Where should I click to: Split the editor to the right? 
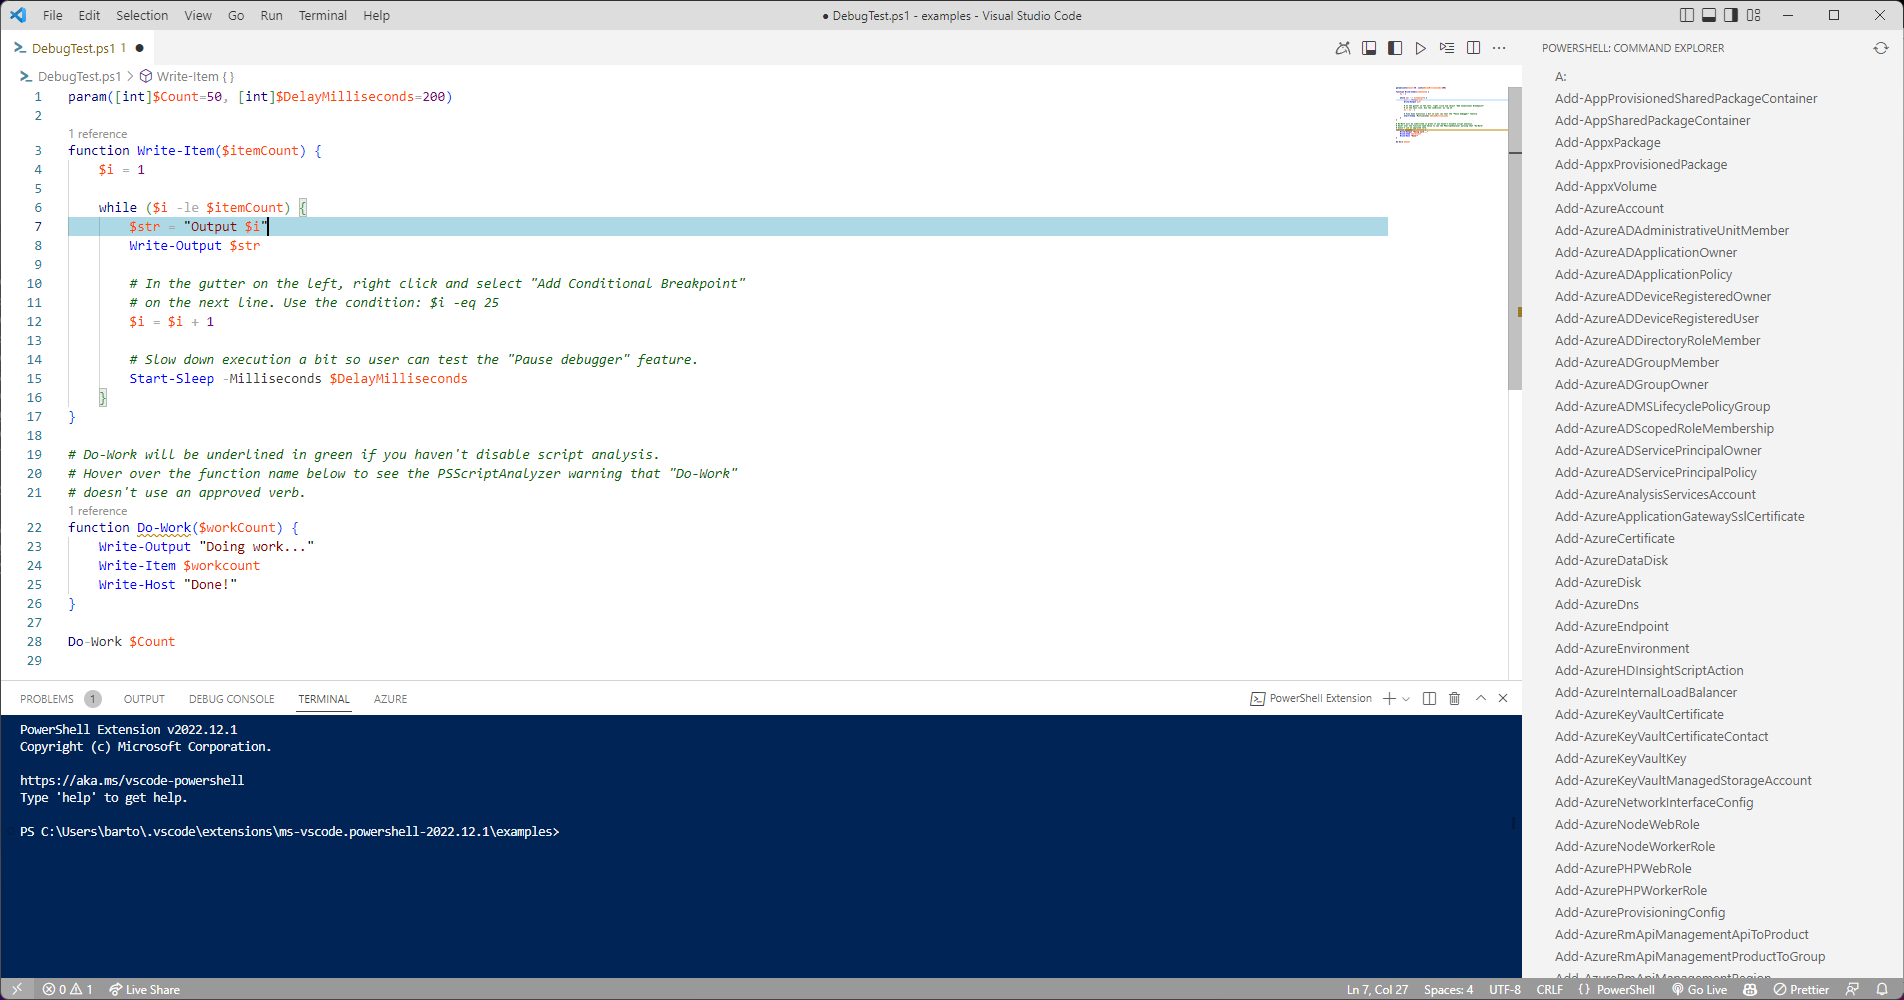coord(1473,48)
